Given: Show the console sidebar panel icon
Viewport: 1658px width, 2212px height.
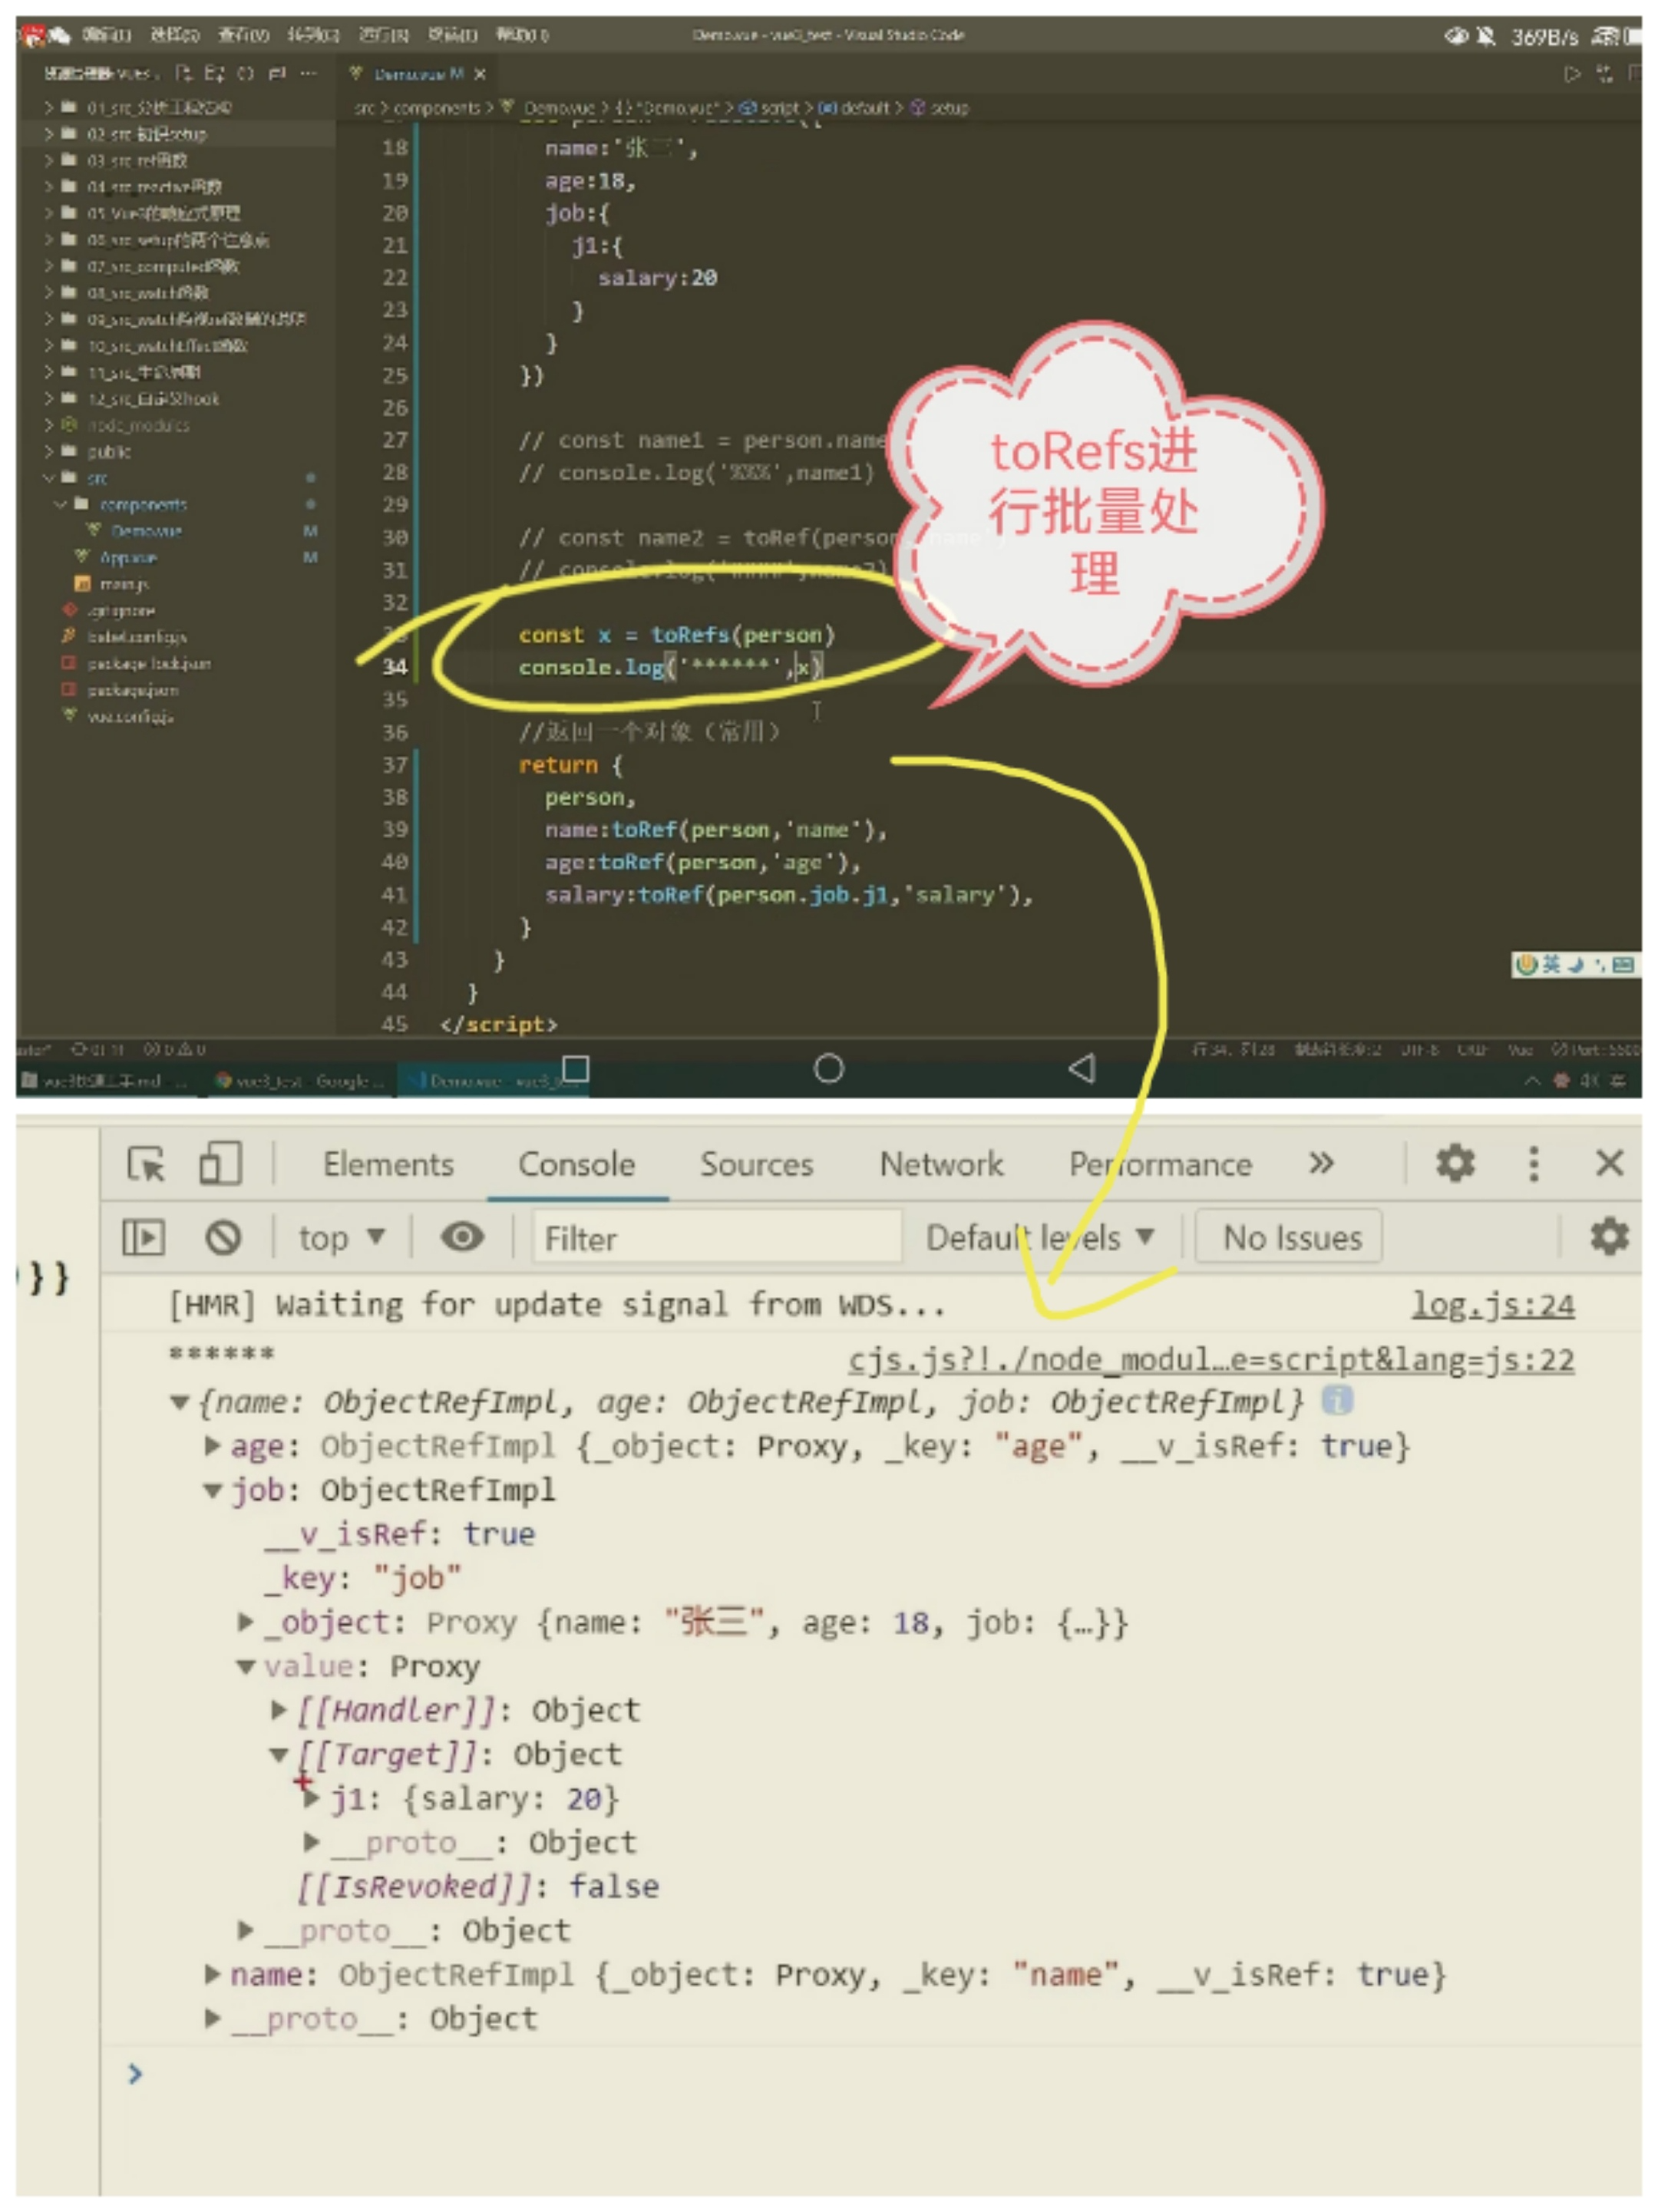Looking at the screenshot, I should tap(143, 1237).
